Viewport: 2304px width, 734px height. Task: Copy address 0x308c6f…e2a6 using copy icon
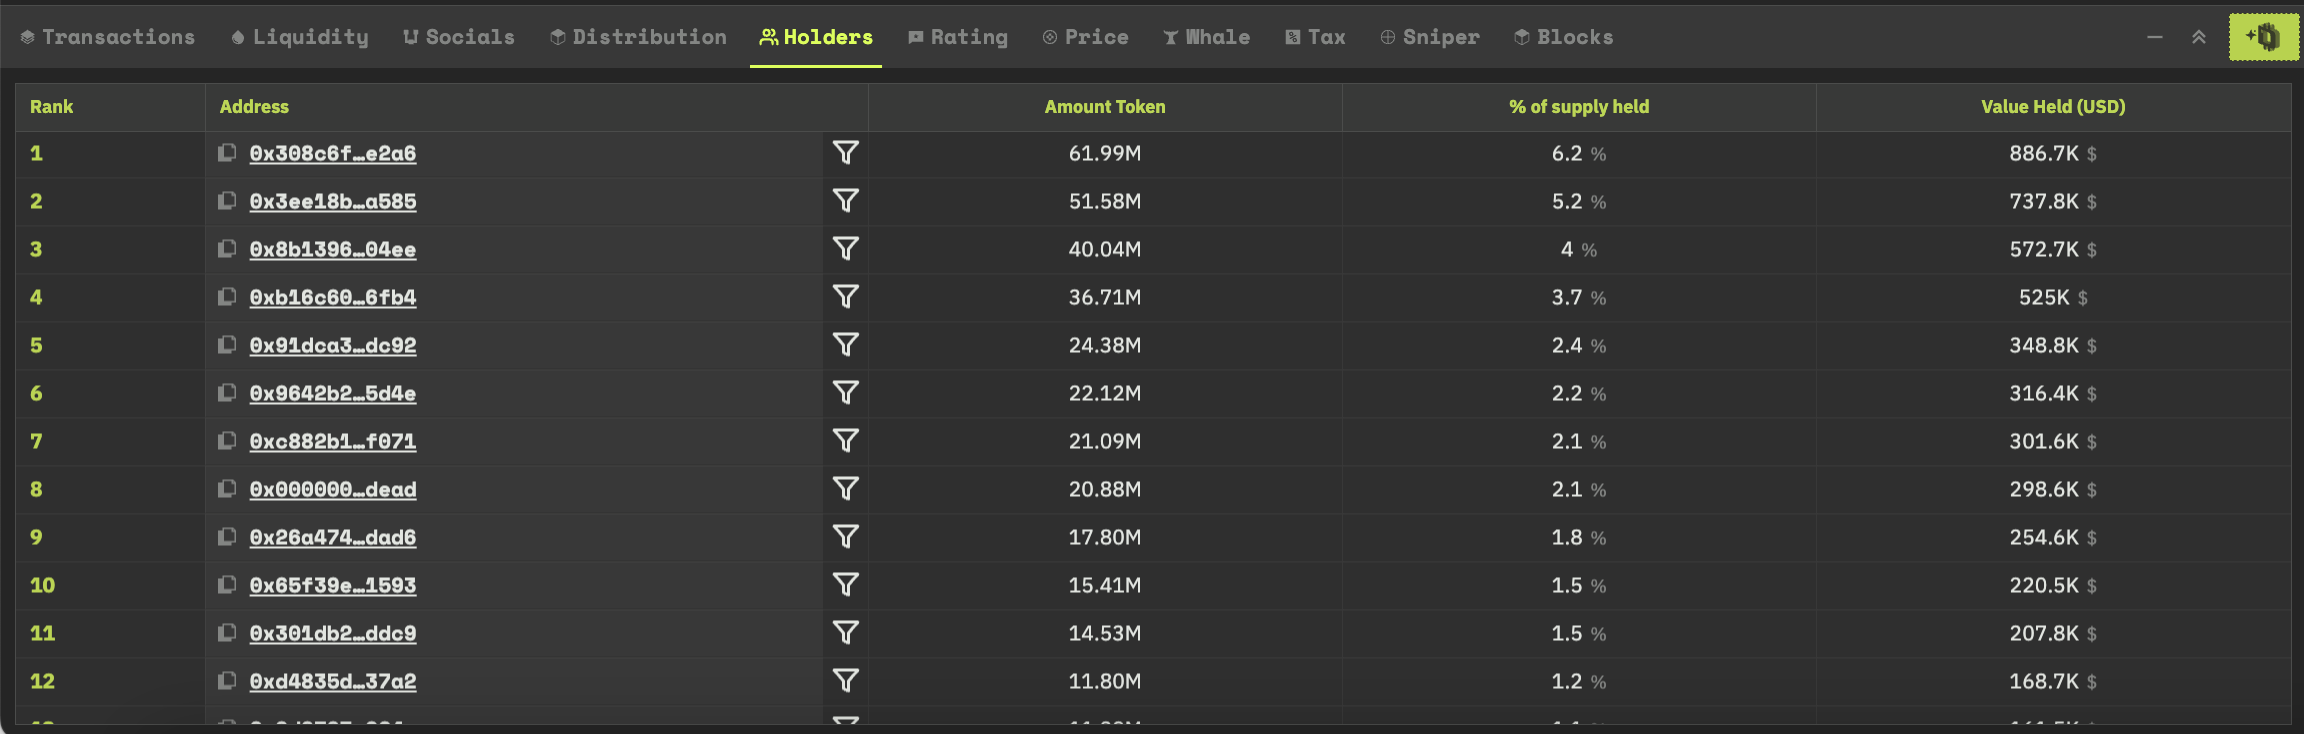pos(227,153)
